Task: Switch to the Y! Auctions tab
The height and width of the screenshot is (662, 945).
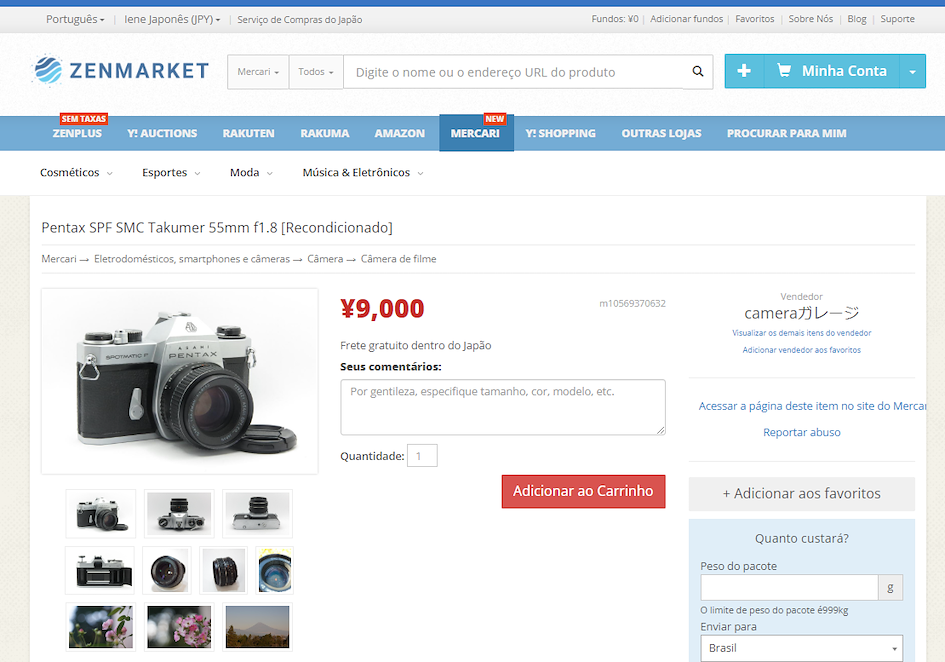Action: click(162, 133)
